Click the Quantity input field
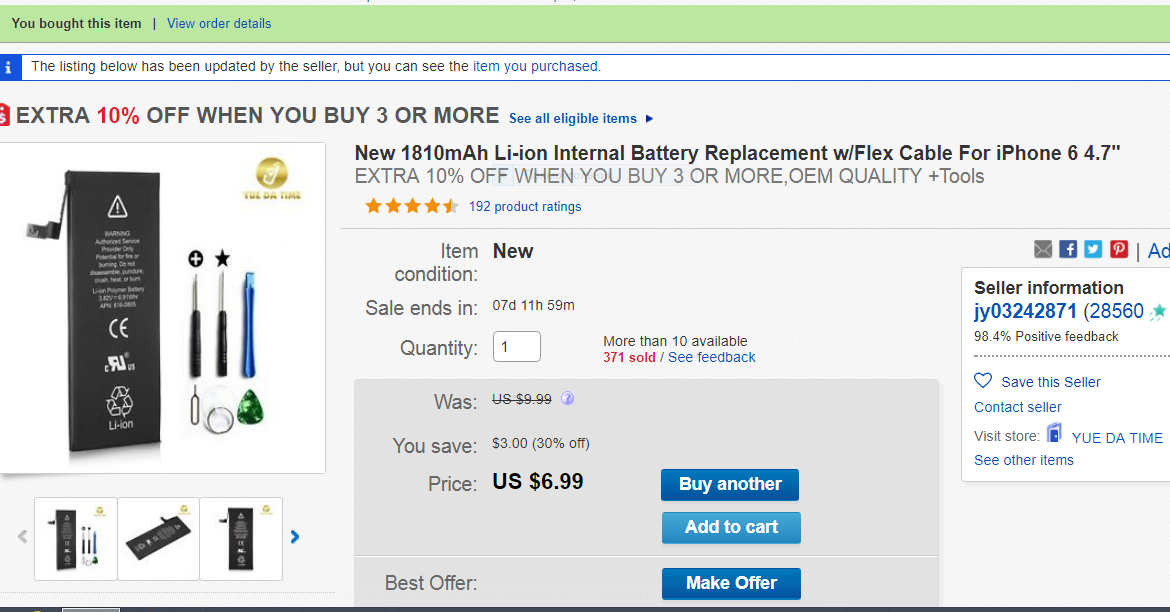 coord(517,347)
